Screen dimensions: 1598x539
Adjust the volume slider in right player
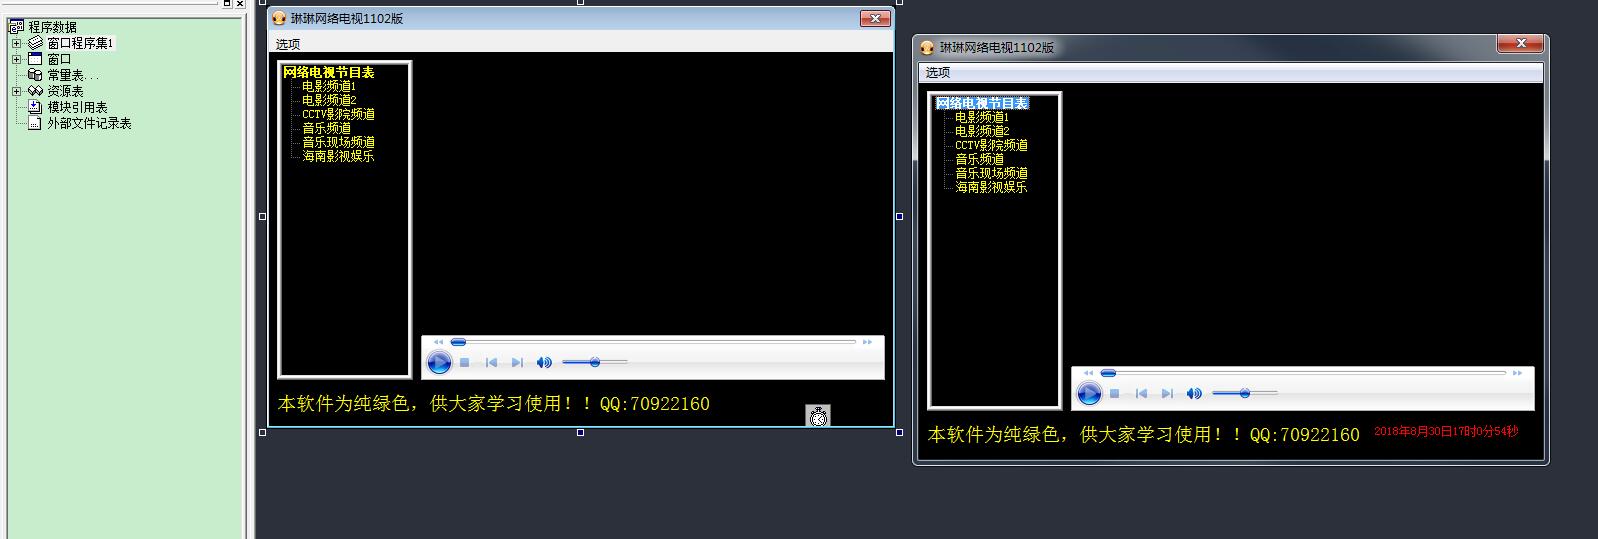(1244, 394)
